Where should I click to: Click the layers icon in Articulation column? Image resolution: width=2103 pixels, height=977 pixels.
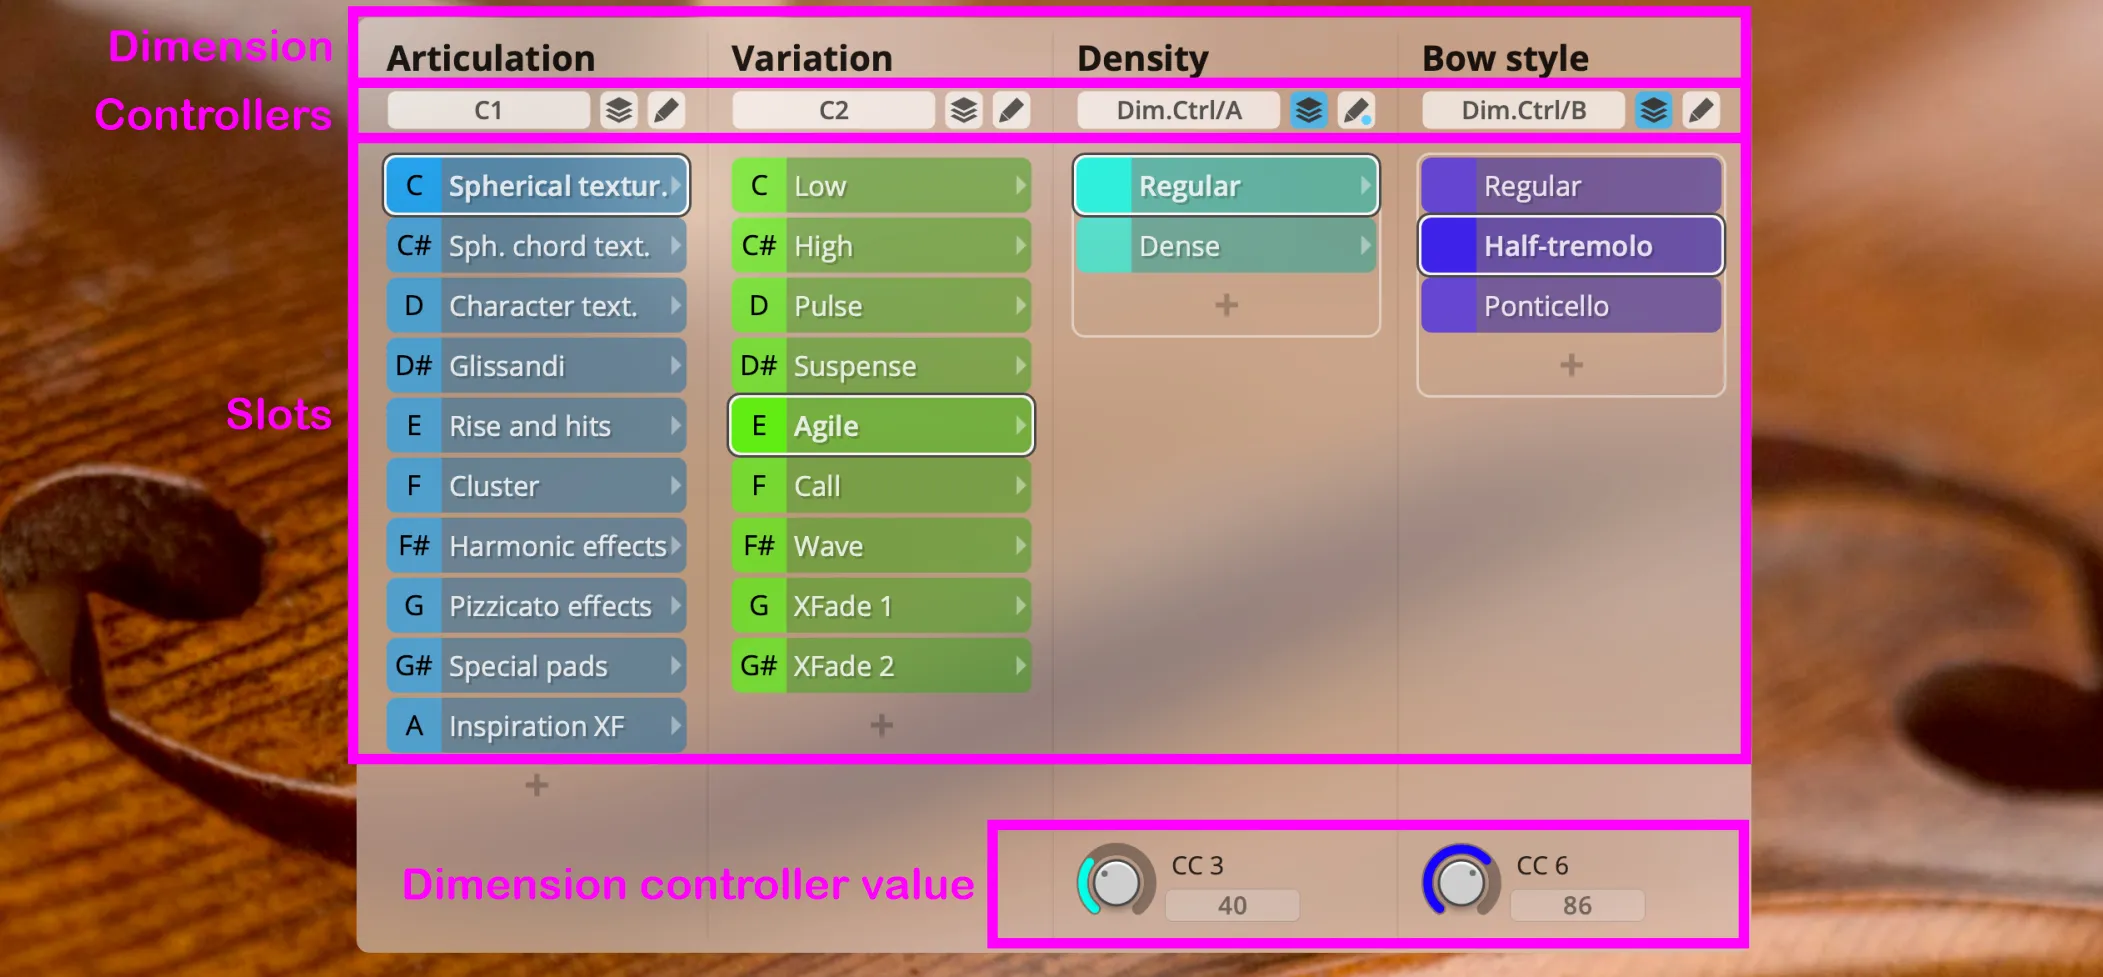619,110
